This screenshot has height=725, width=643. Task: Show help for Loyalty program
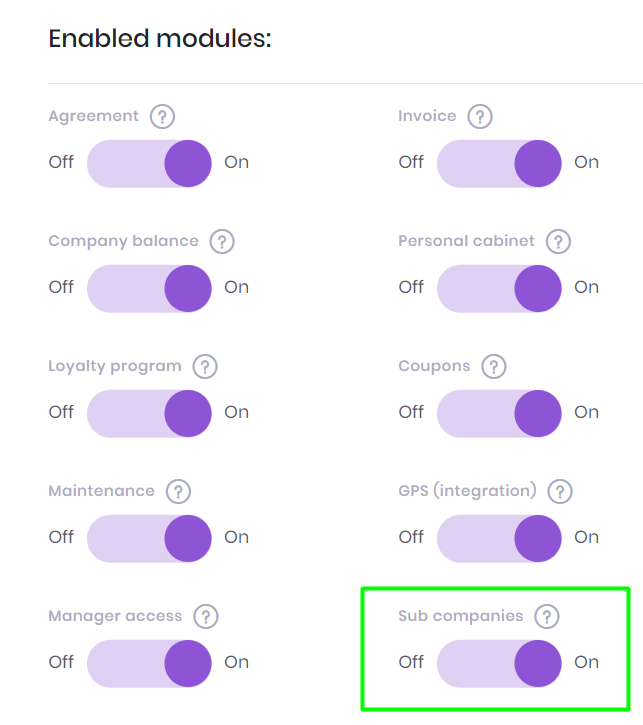click(205, 366)
